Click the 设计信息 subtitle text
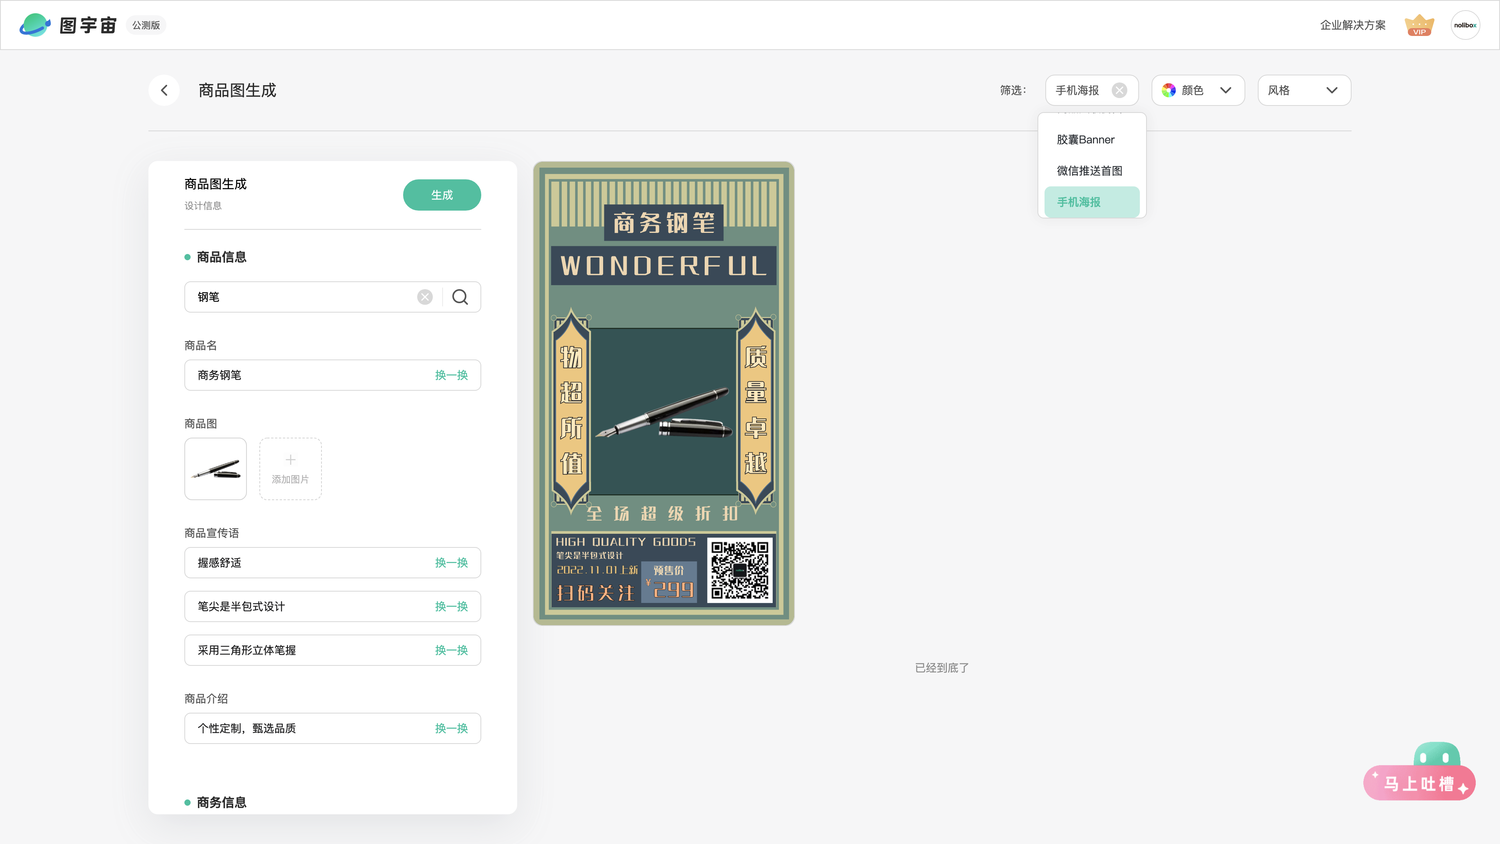This screenshot has height=844, width=1500. pos(203,206)
